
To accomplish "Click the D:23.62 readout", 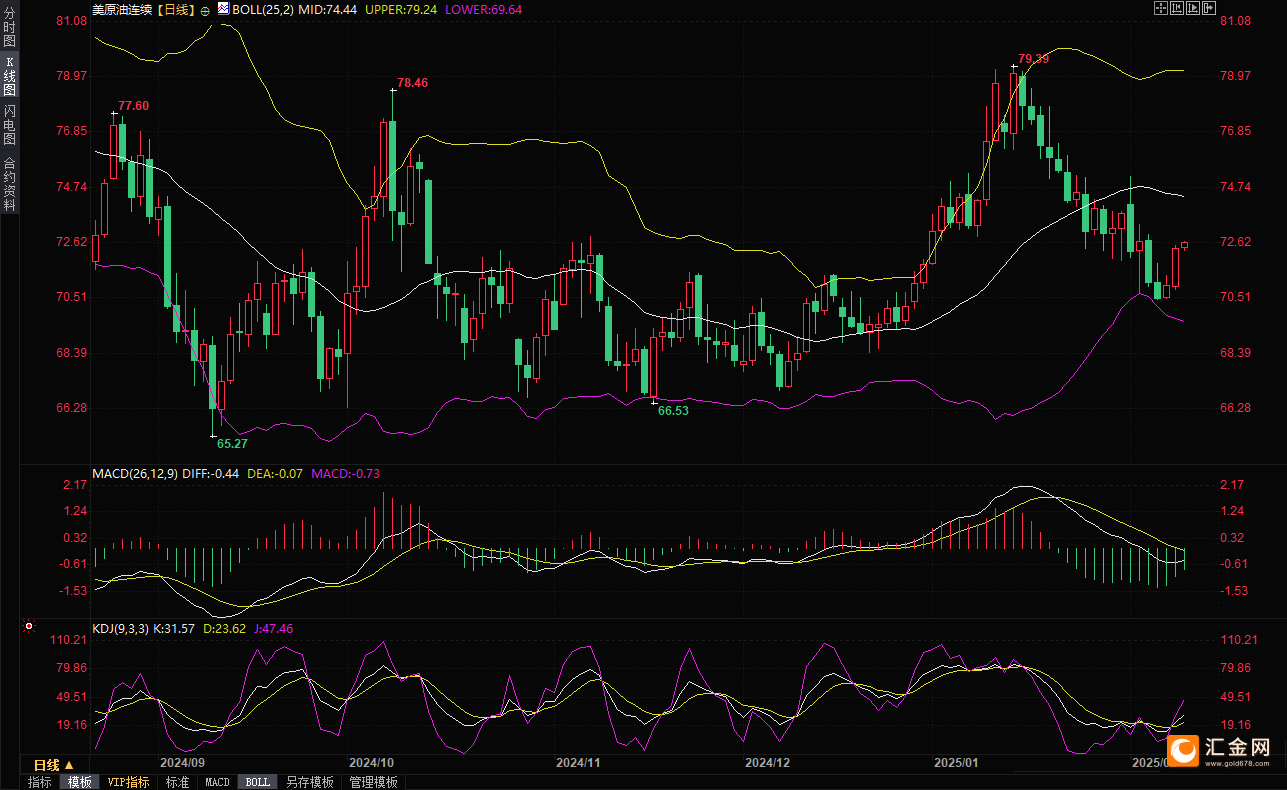I will click(224, 628).
